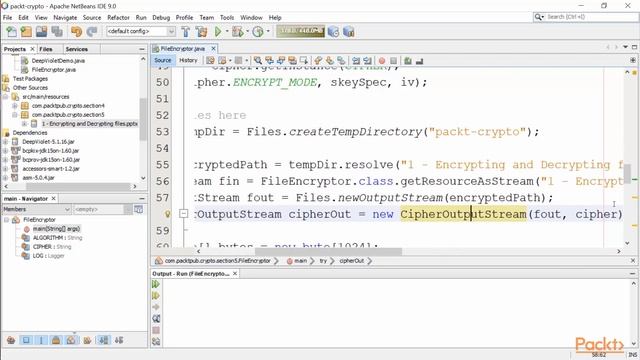Viewport: 640px width, 360px height.
Task: Toggle bookmark in editor toolbar
Action: 341,60
